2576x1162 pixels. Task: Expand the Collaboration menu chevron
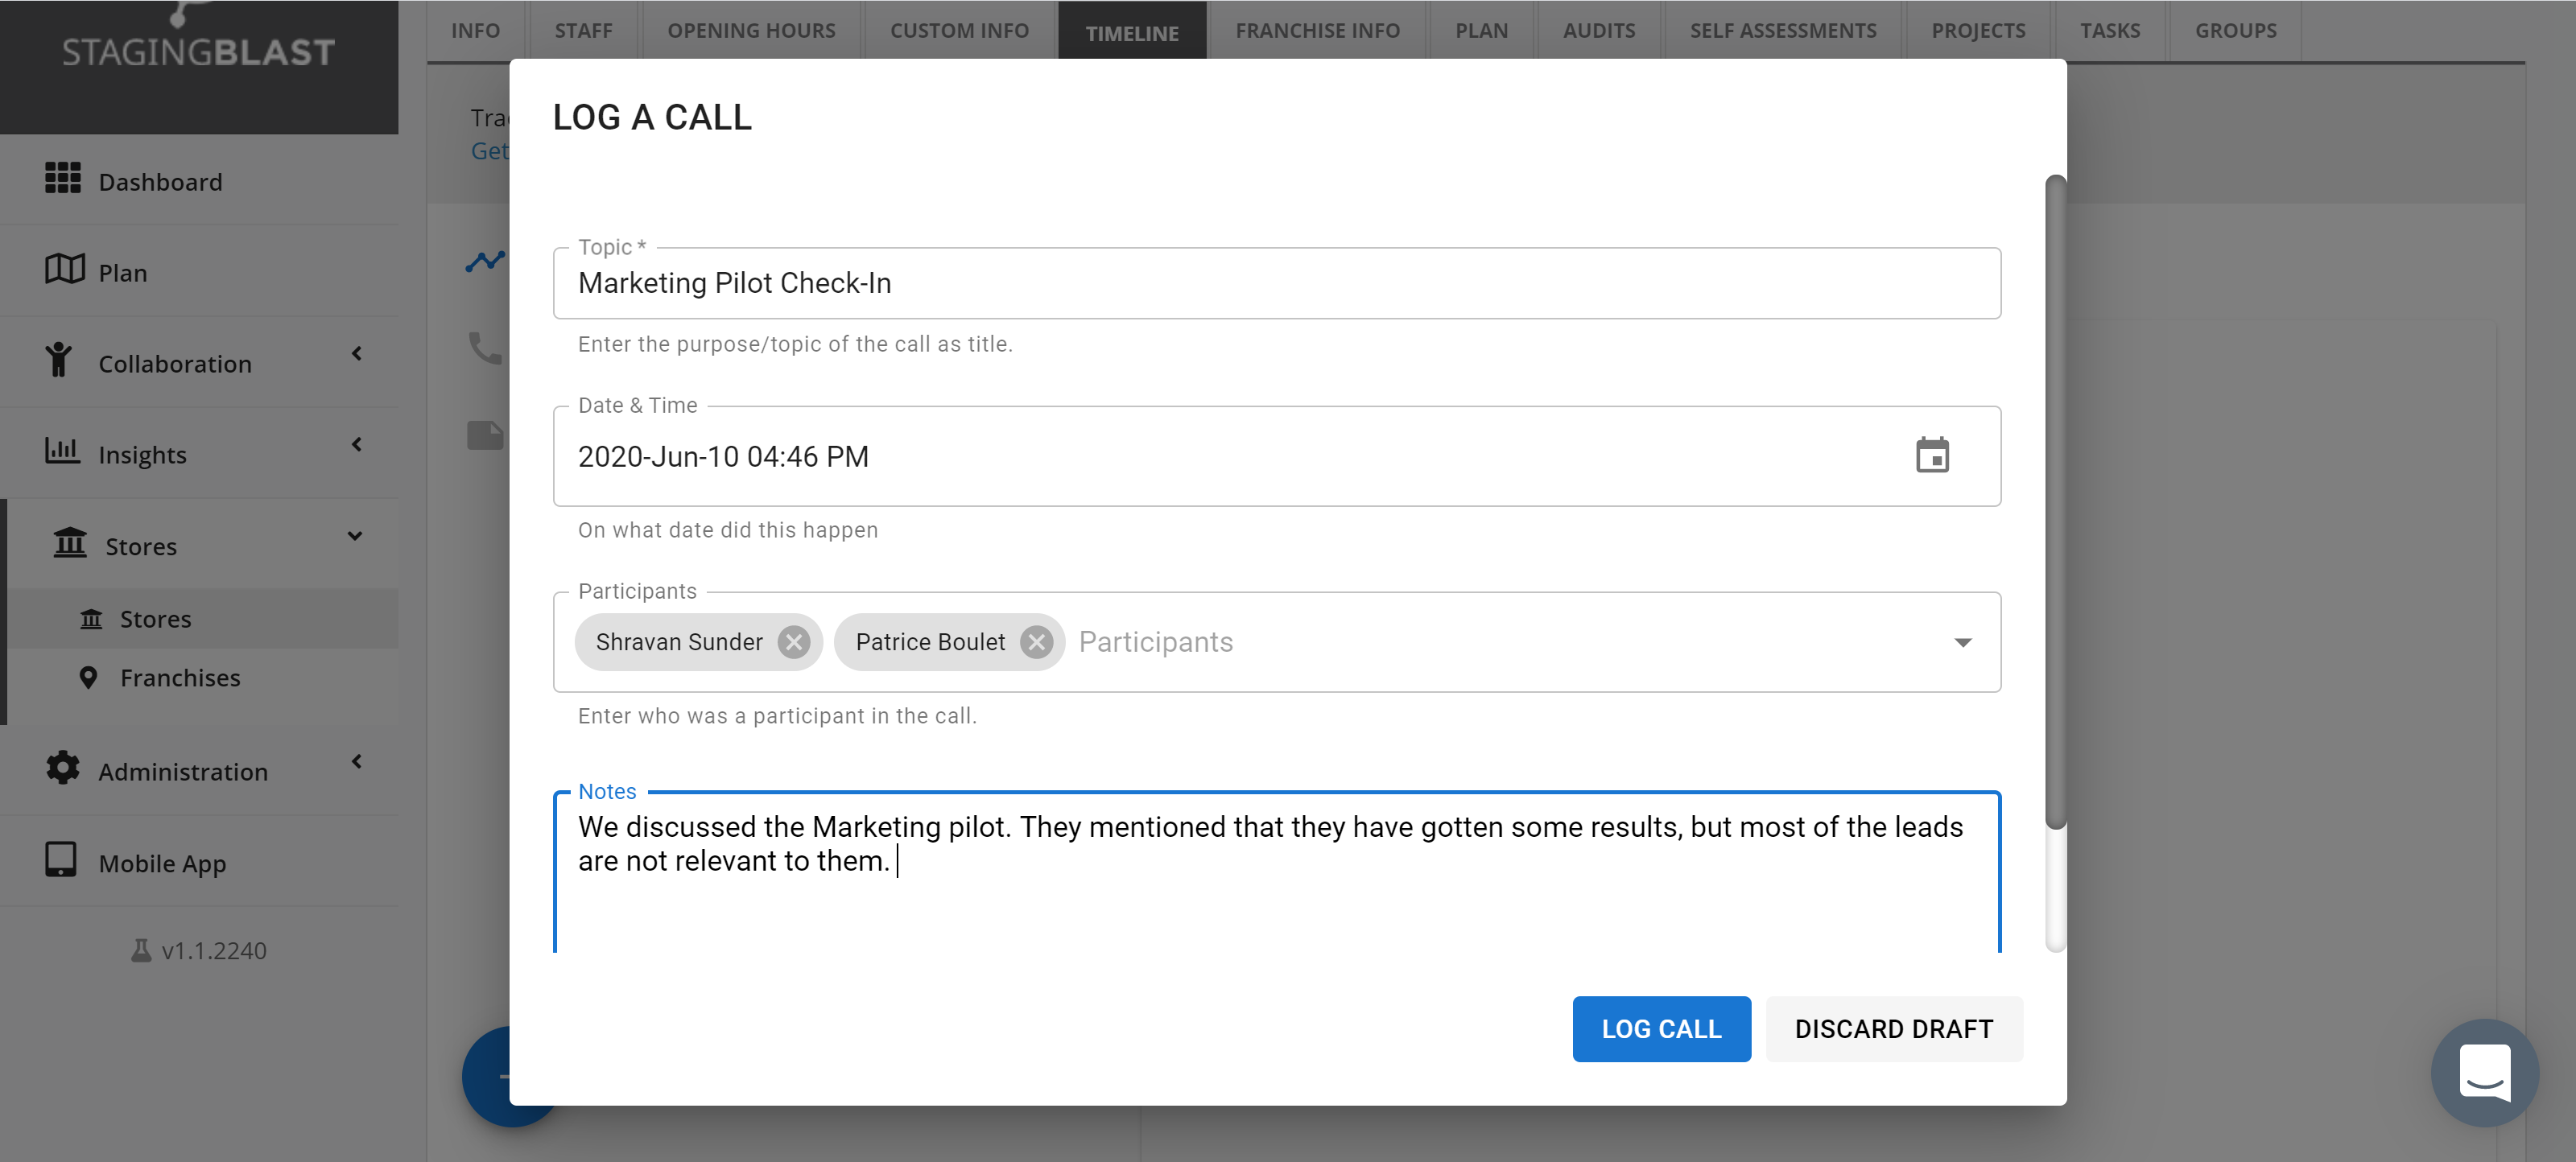click(357, 354)
